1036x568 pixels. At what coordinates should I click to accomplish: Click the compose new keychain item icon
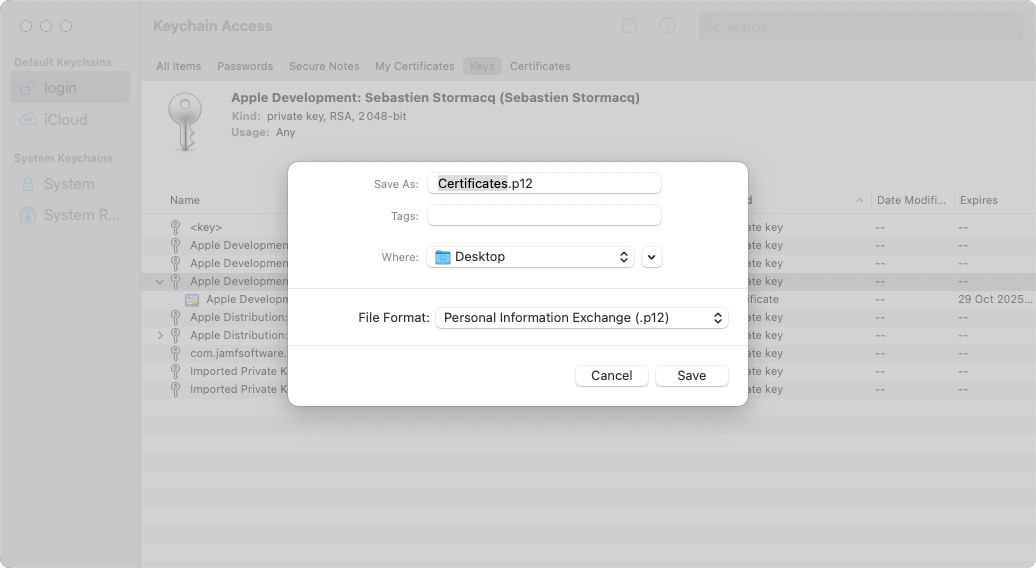[x=629, y=26]
